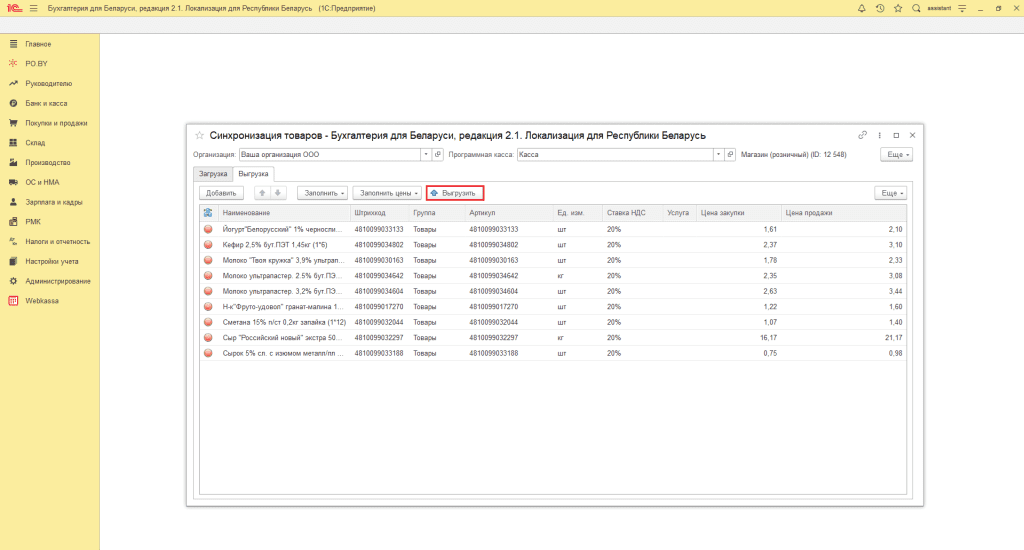Open the table toolbar Еще dropdown
Viewport: 1024px width, 550px height.
[891, 193]
